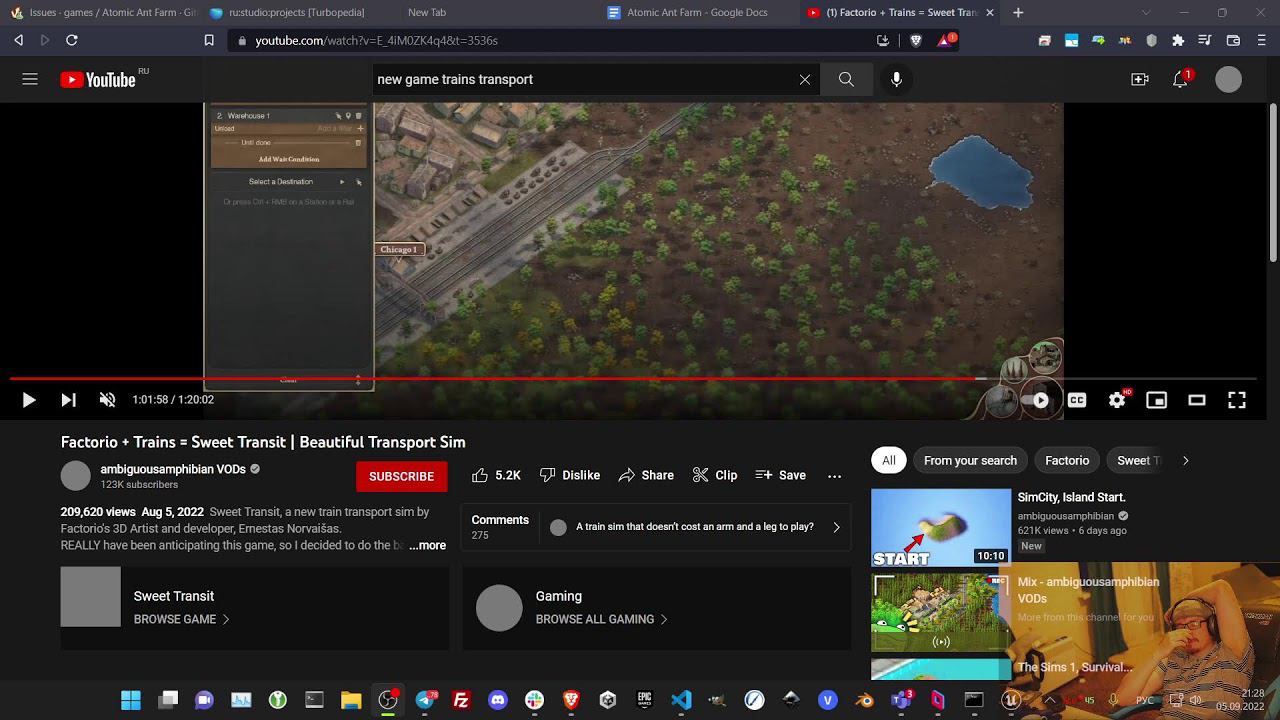Open the Brave wallet icon
The width and height of the screenshot is (1280, 720).
click(x=1233, y=40)
